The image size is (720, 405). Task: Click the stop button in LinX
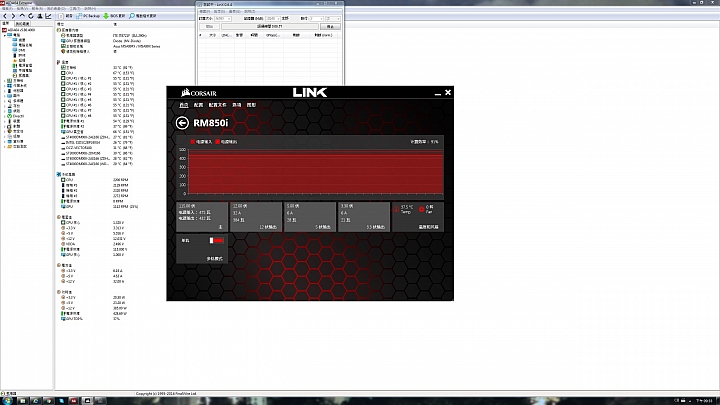coord(330,27)
